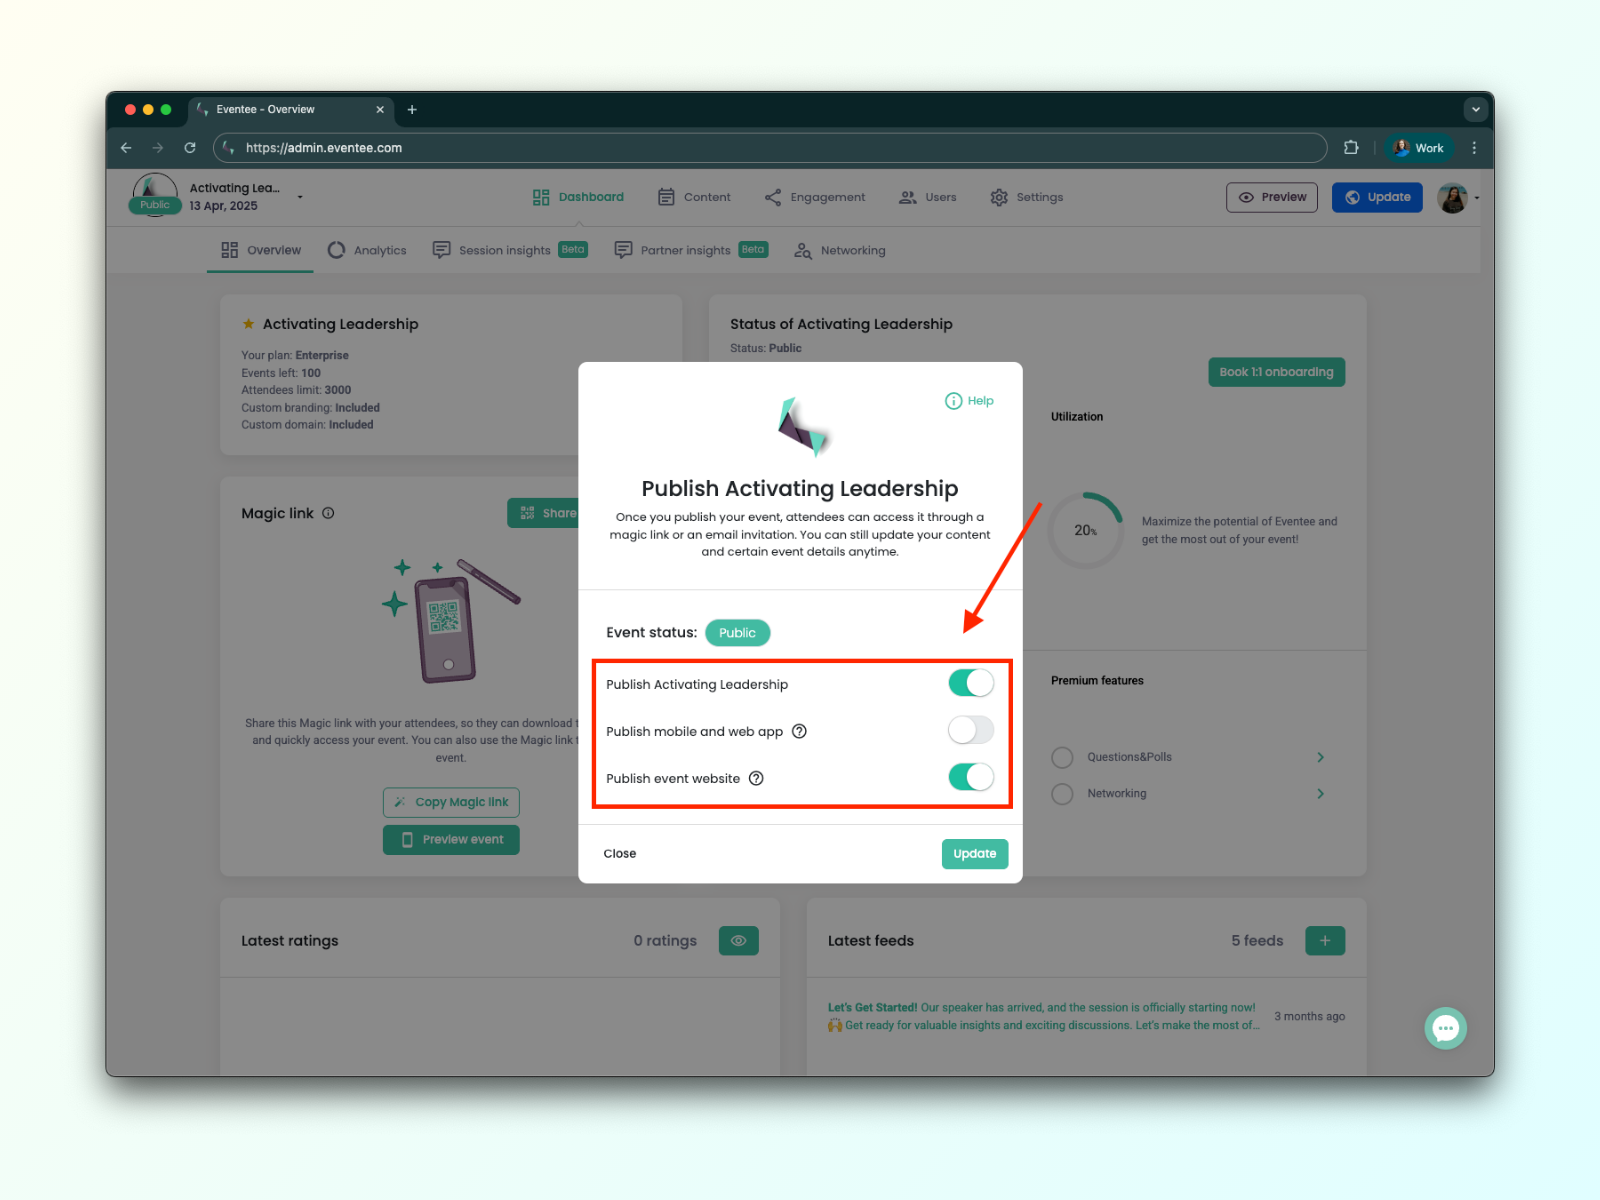Viewport: 1600px width, 1200px height.
Task: Click the header Update button
Action: 1377,197
